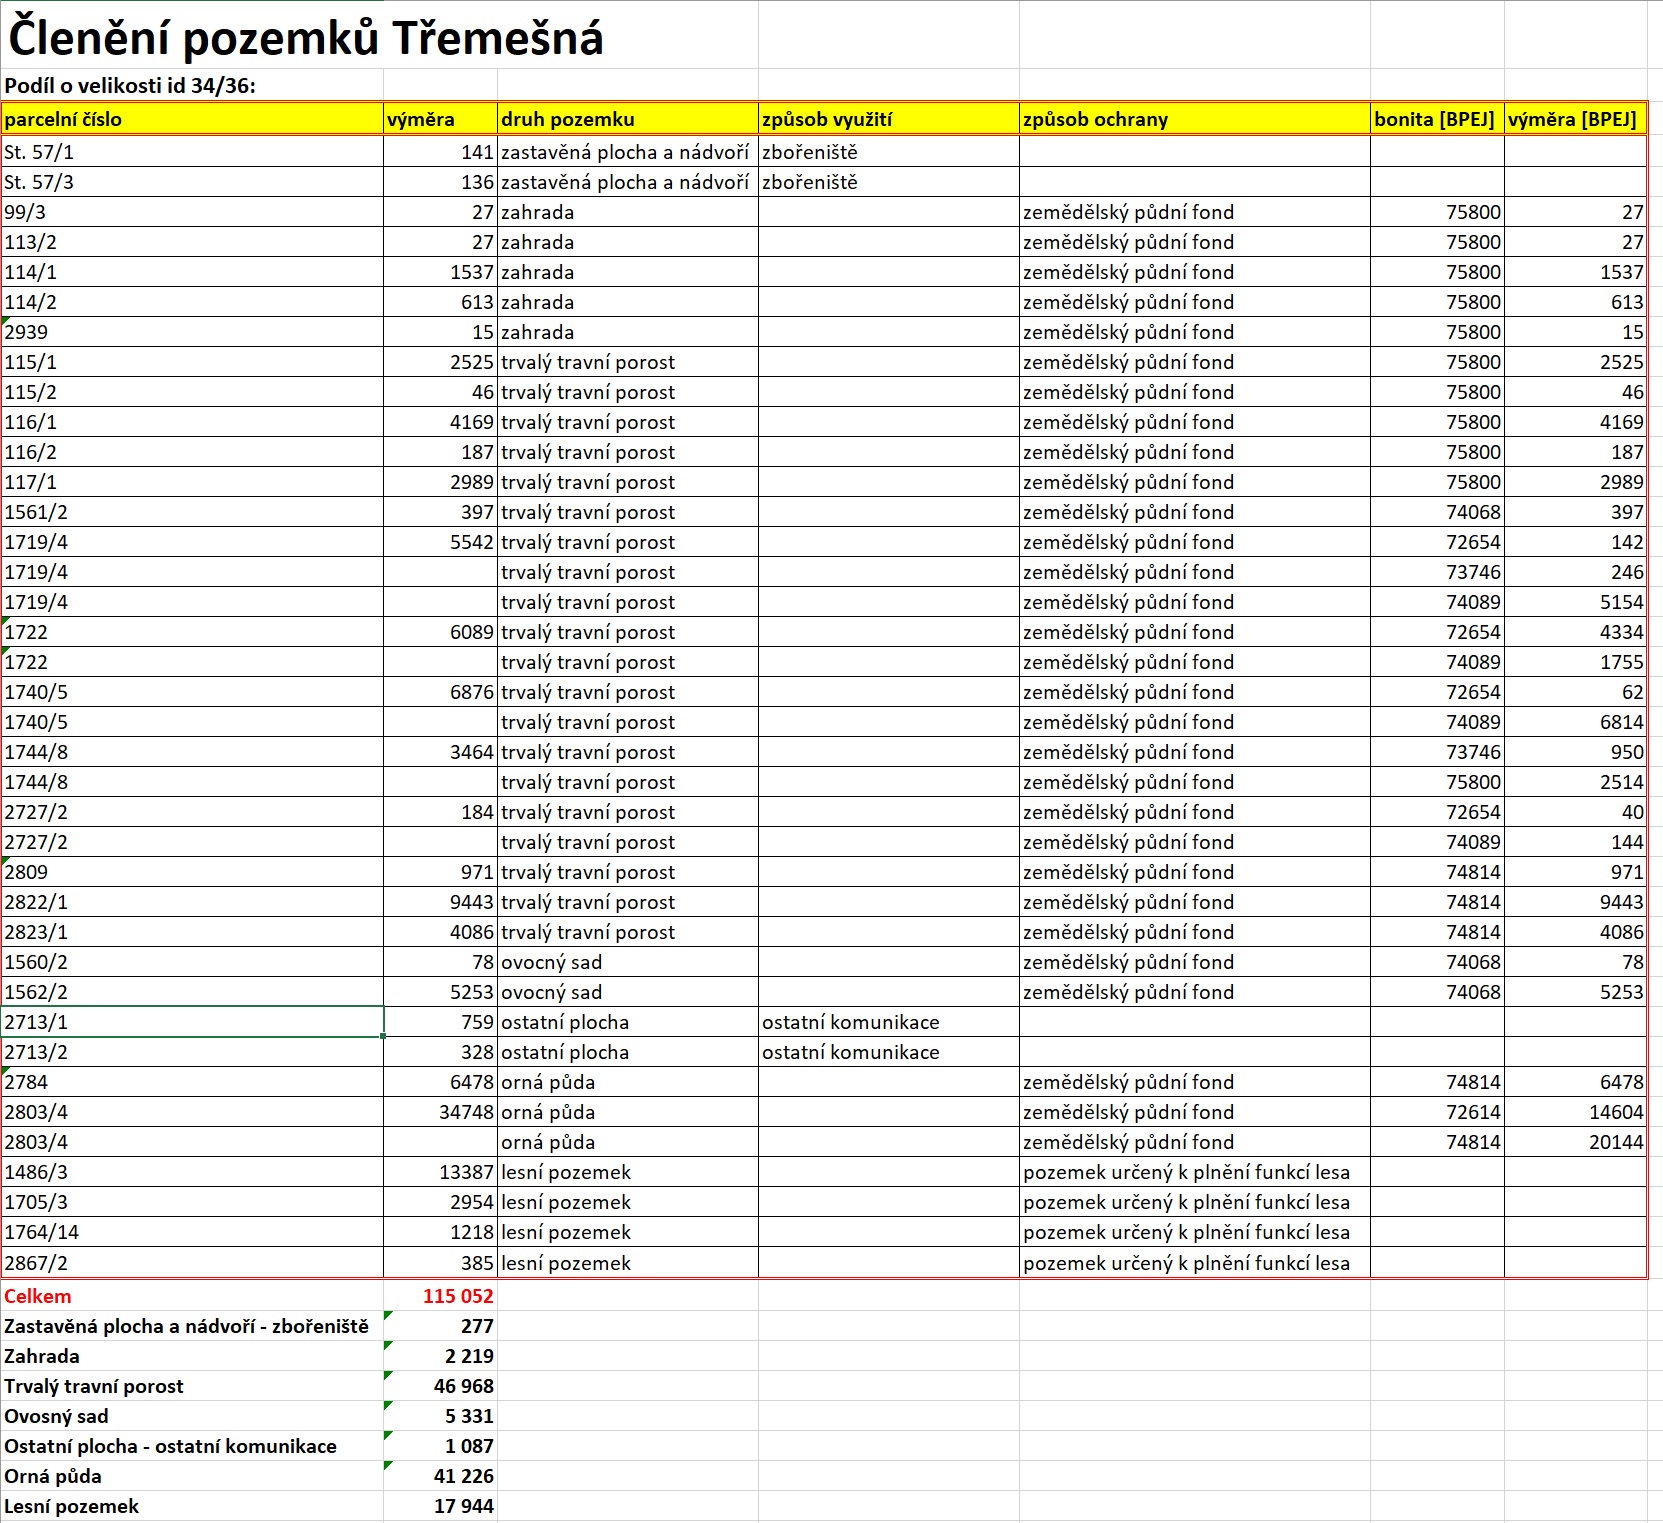Select the cell "Podíl o velikosti id 34/36:"
This screenshot has width=1663, height=1523.
[130, 86]
